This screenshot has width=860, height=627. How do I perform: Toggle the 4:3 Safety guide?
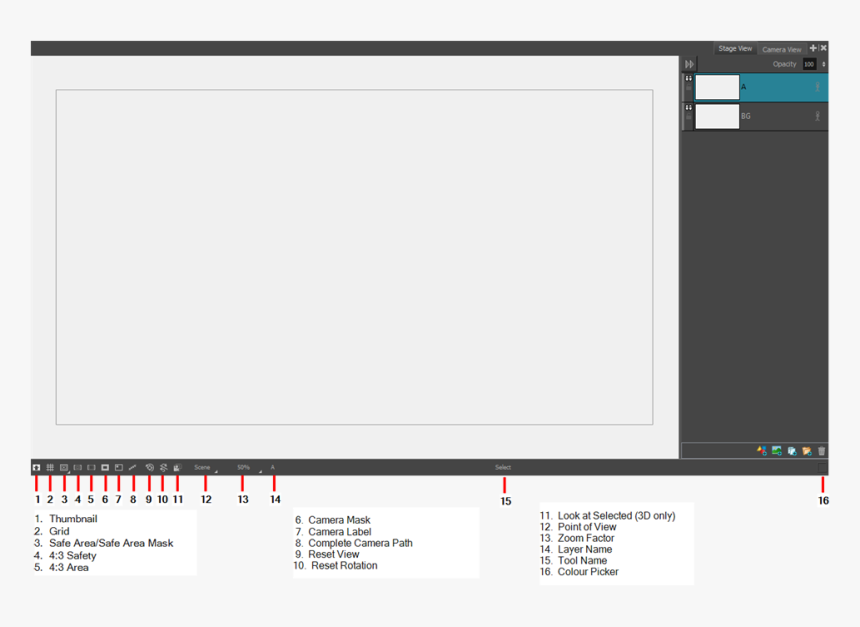coord(78,467)
